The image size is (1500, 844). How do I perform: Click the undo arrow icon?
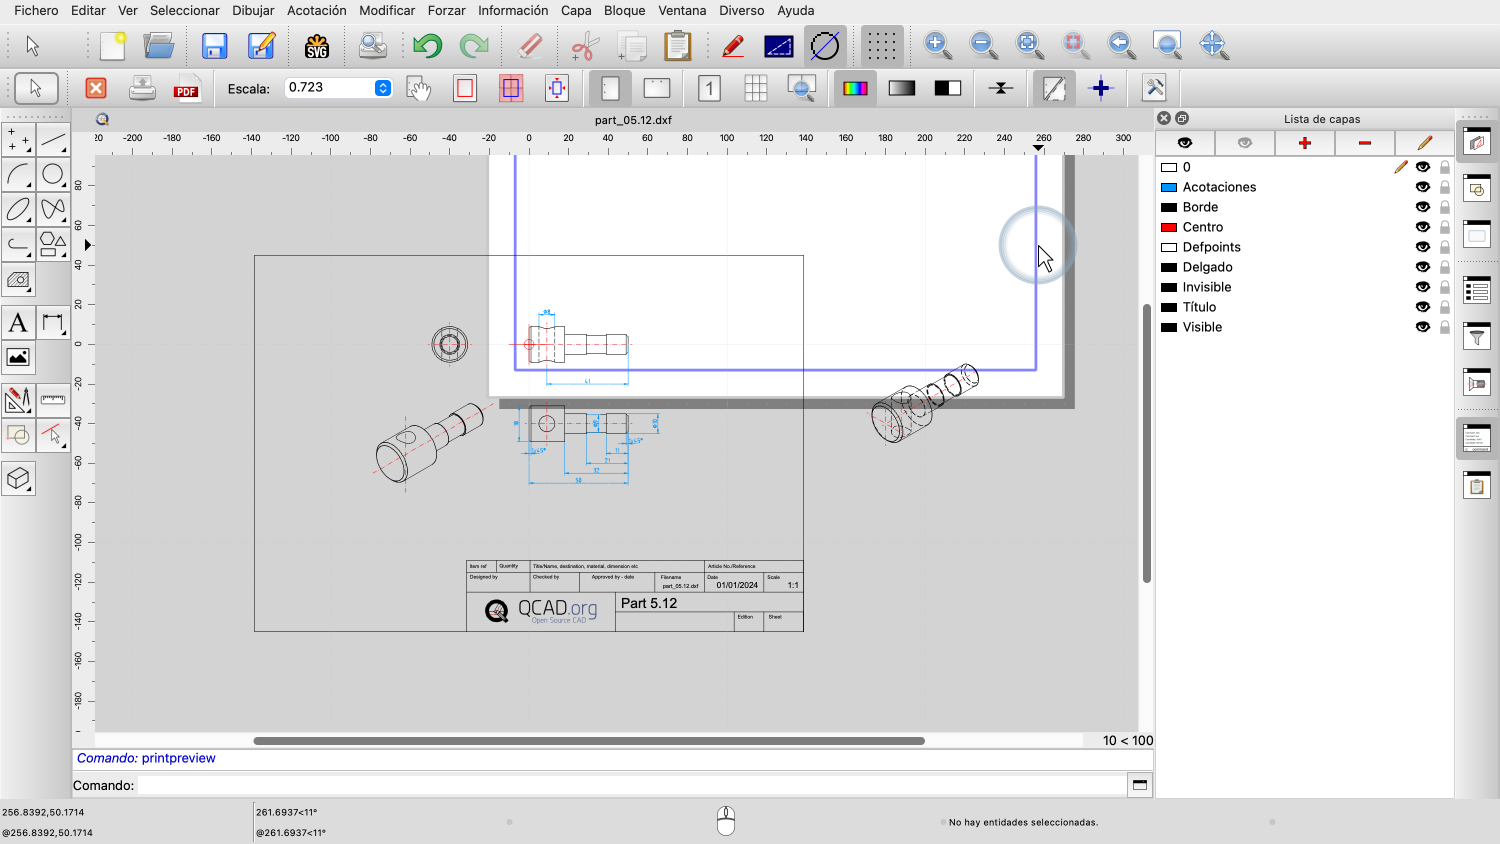coord(428,46)
